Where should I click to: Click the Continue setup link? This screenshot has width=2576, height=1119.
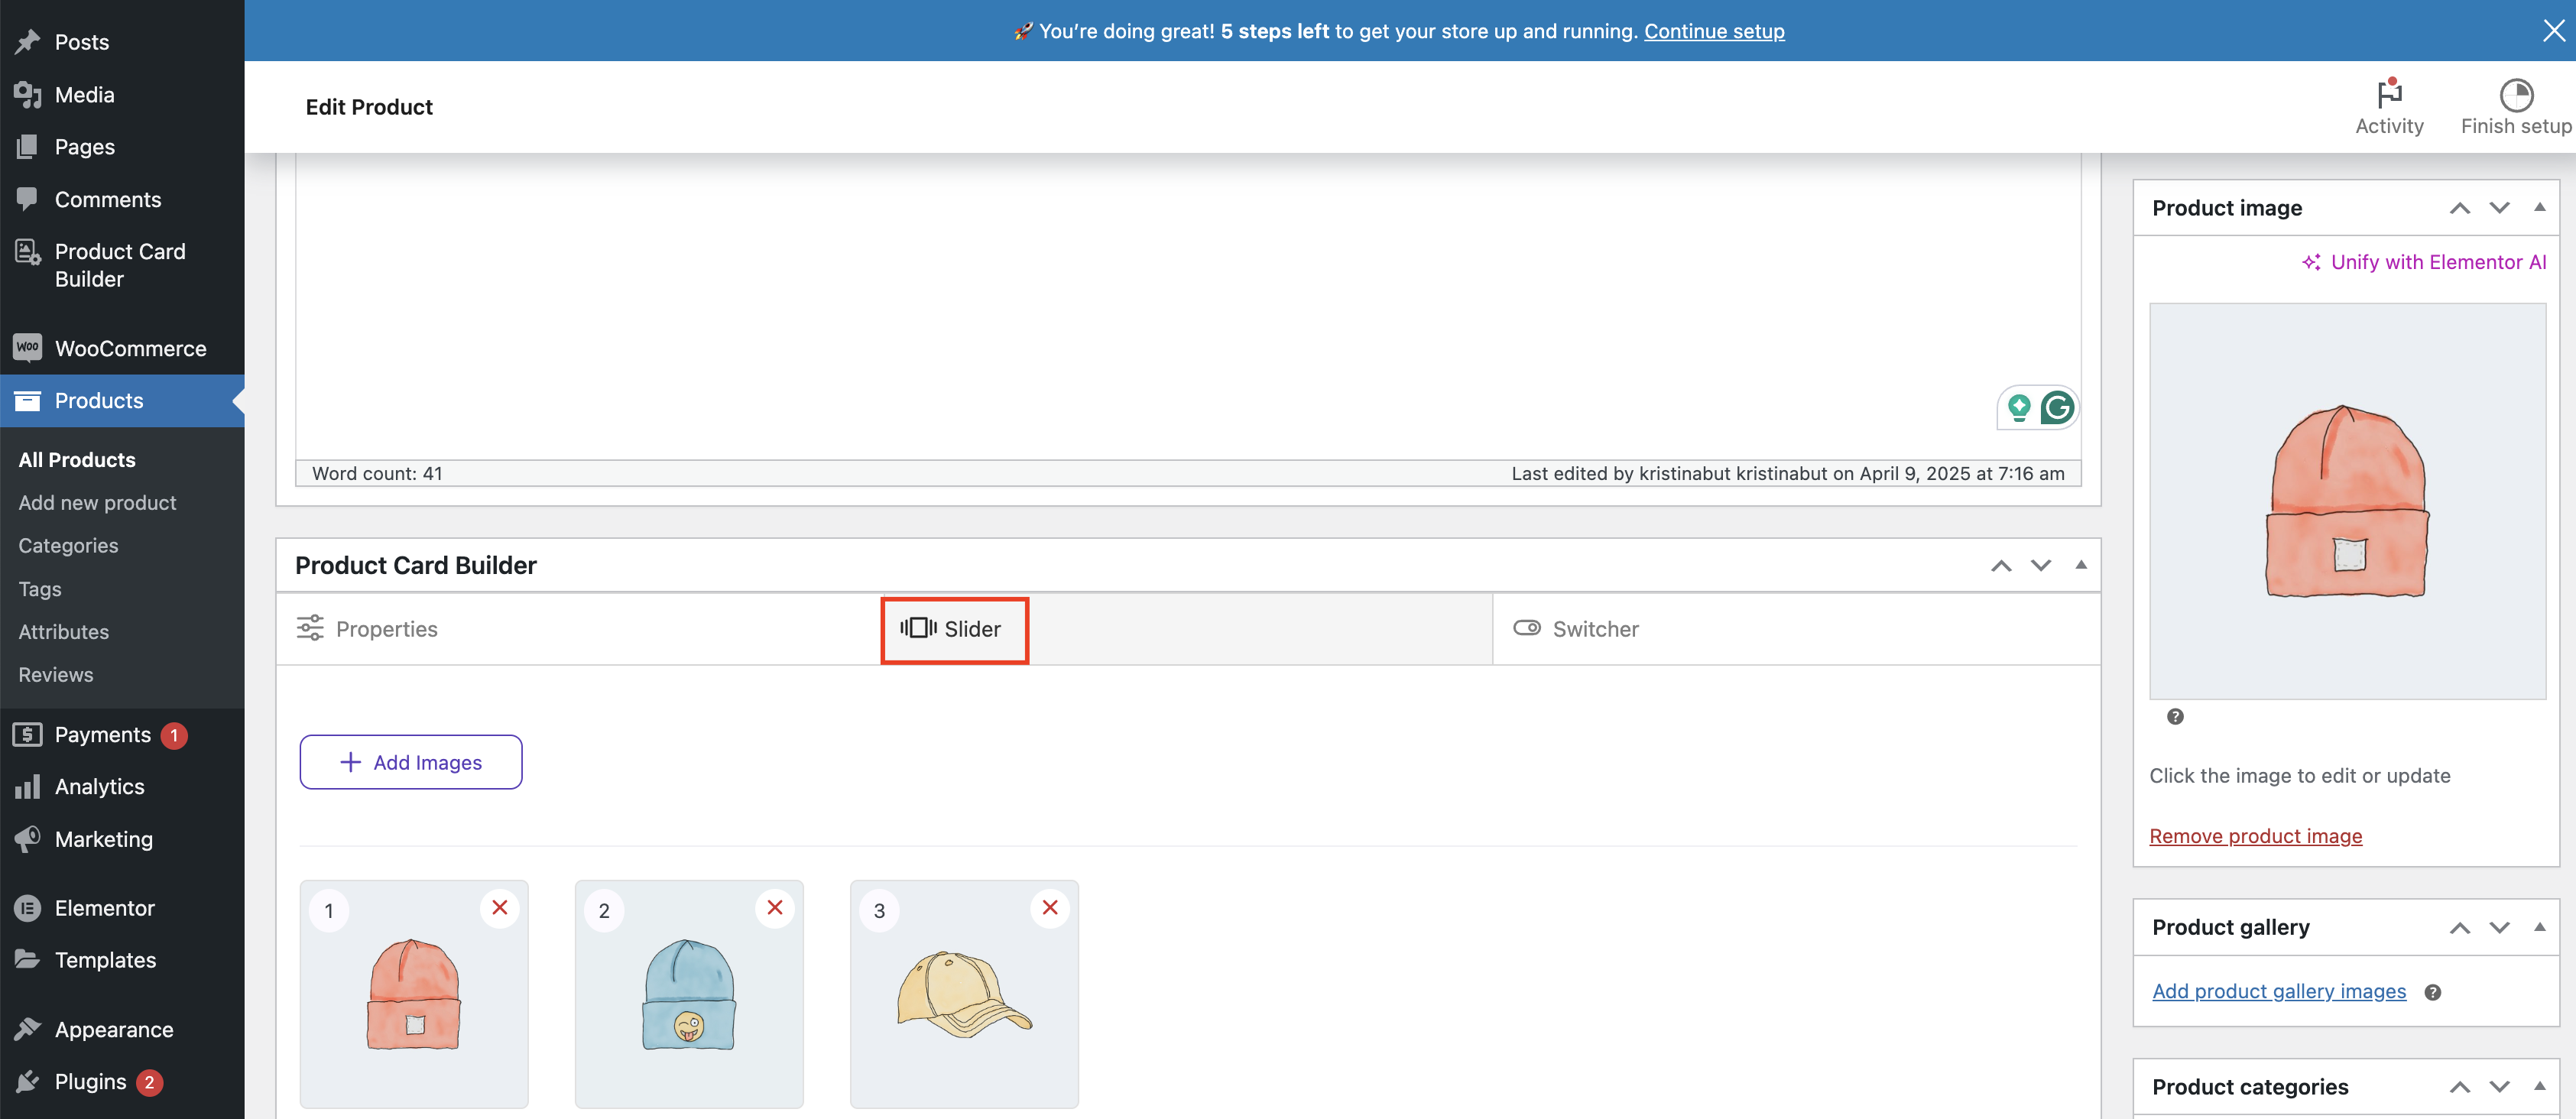(1714, 31)
